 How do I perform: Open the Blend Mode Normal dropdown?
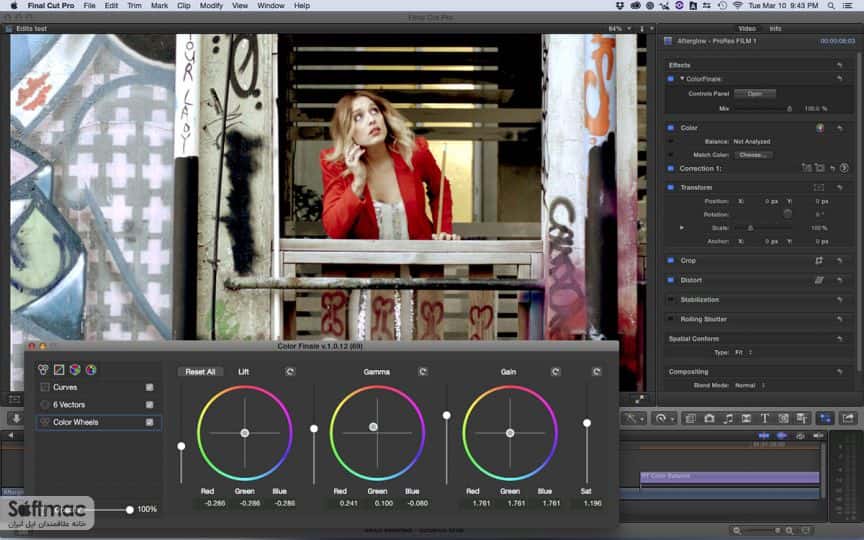pos(749,385)
